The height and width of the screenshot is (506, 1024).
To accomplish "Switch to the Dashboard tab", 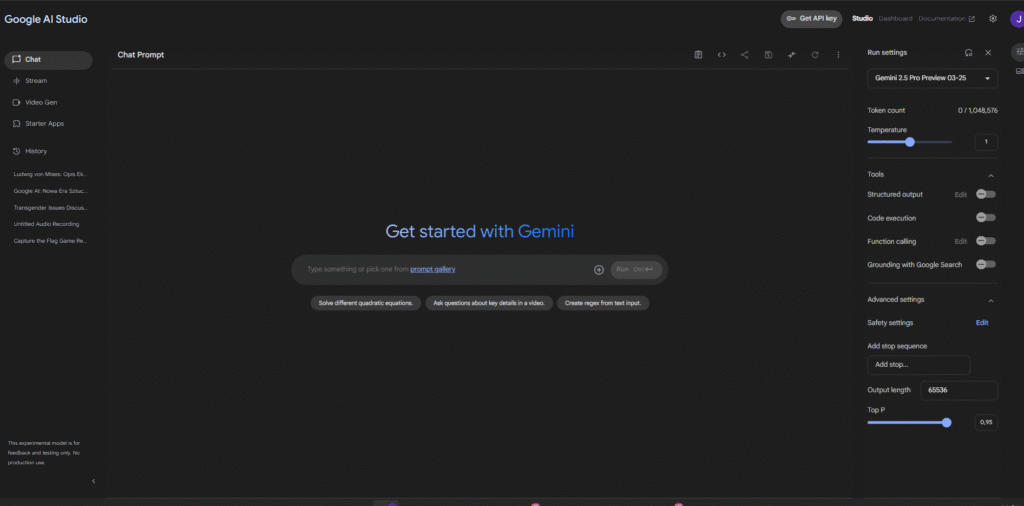I will (x=895, y=18).
